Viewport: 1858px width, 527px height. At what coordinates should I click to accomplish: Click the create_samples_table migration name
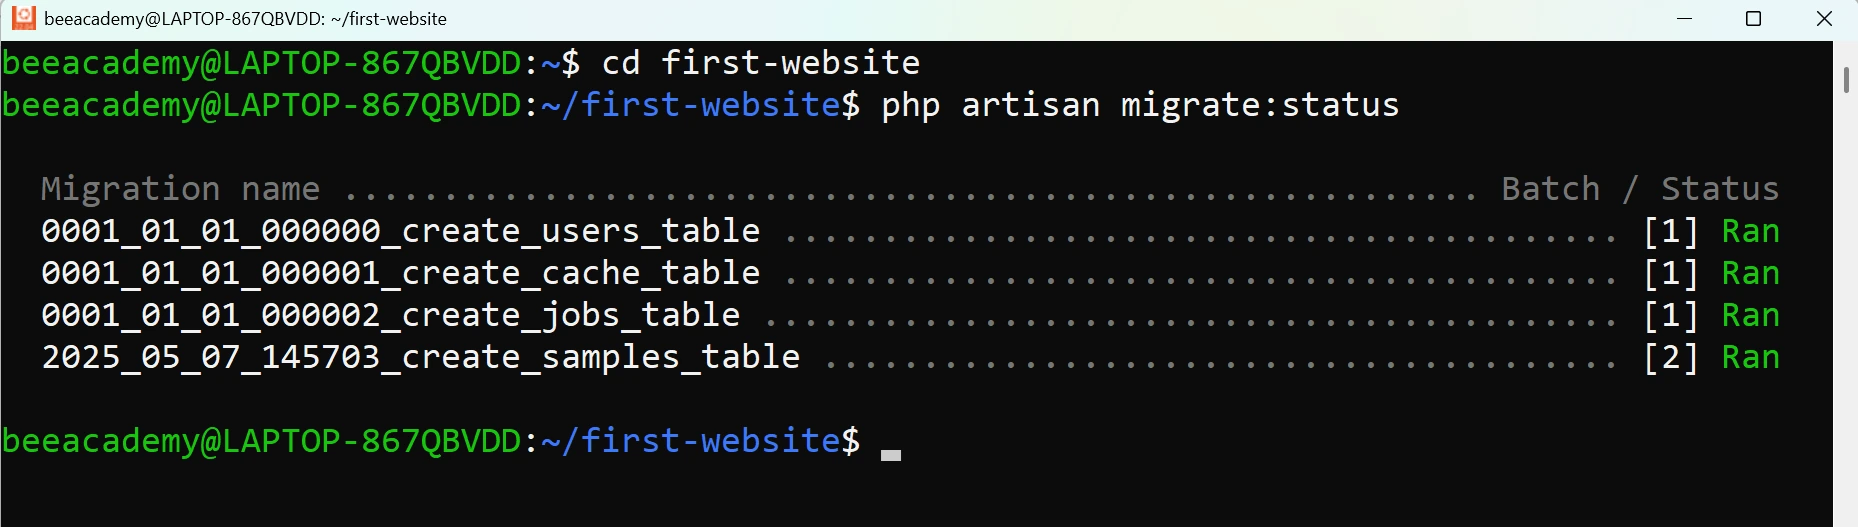[x=420, y=357]
